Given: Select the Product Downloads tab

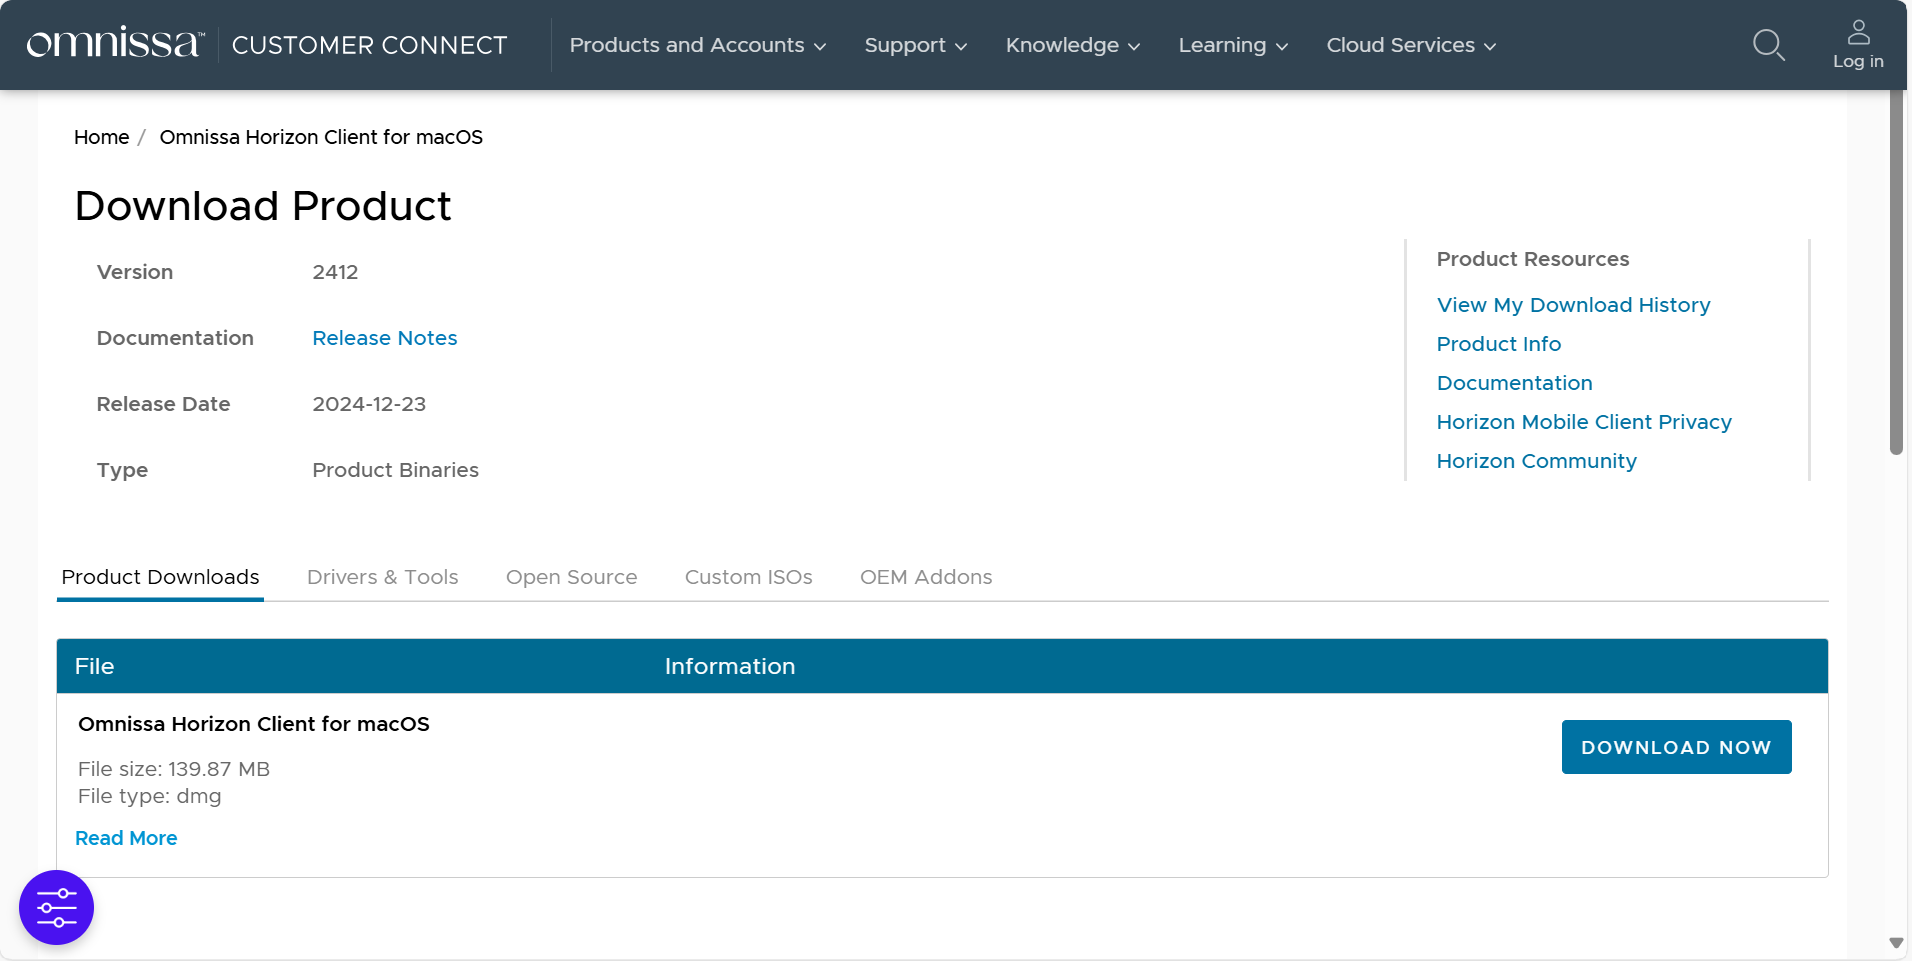Looking at the screenshot, I should [160, 577].
